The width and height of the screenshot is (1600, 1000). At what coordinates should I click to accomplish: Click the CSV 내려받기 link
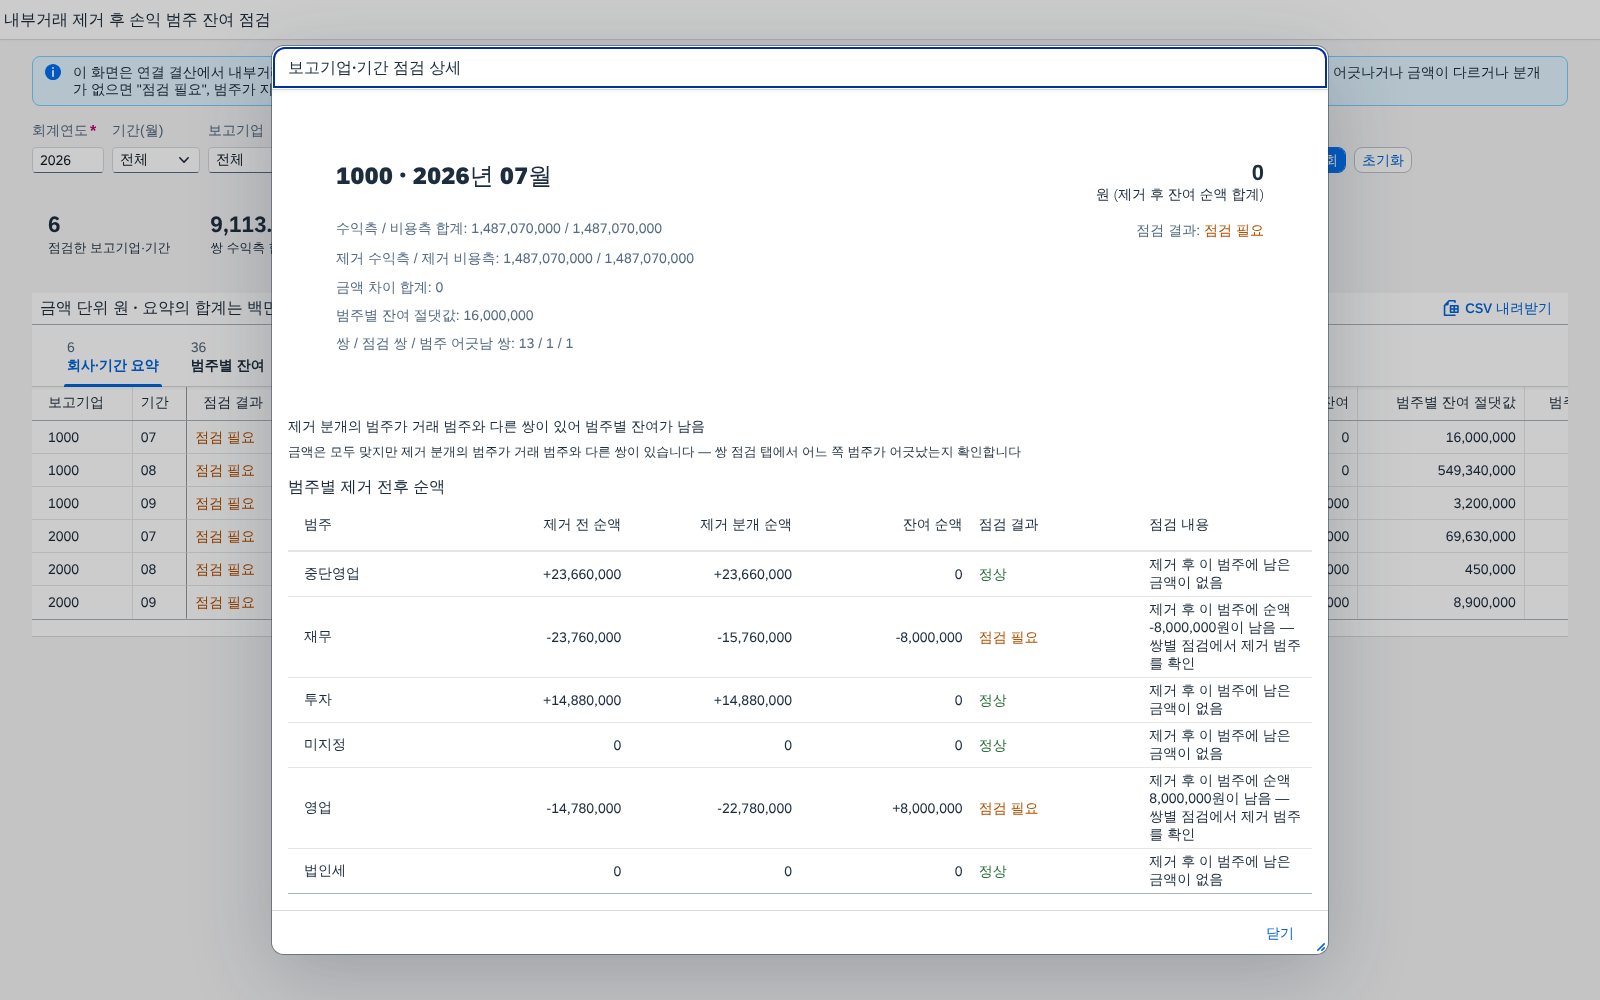(x=1497, y=308)
